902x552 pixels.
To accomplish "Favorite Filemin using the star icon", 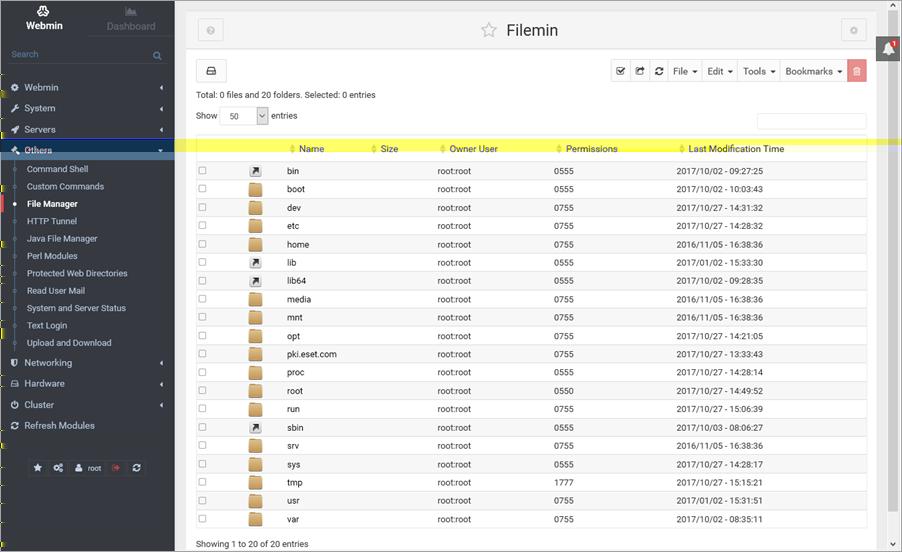I will 489,30.
